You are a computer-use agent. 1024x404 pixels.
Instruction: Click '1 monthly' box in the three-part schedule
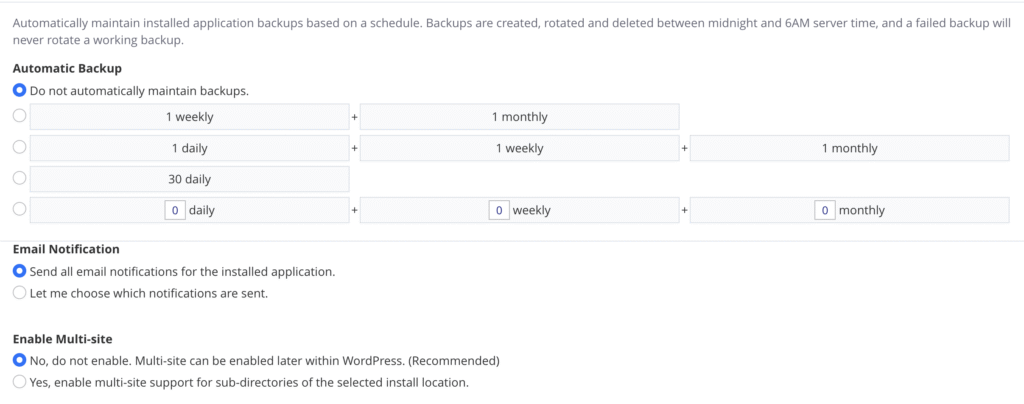tap(850, 148)
